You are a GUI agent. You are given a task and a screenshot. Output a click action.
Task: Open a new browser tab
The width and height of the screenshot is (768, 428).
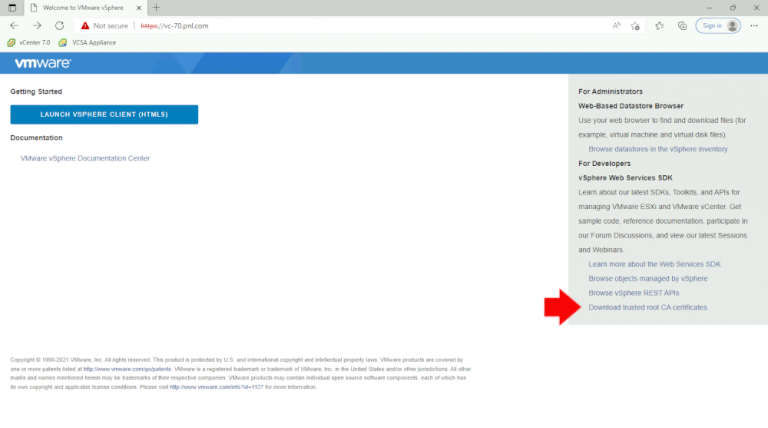point(156,8)
